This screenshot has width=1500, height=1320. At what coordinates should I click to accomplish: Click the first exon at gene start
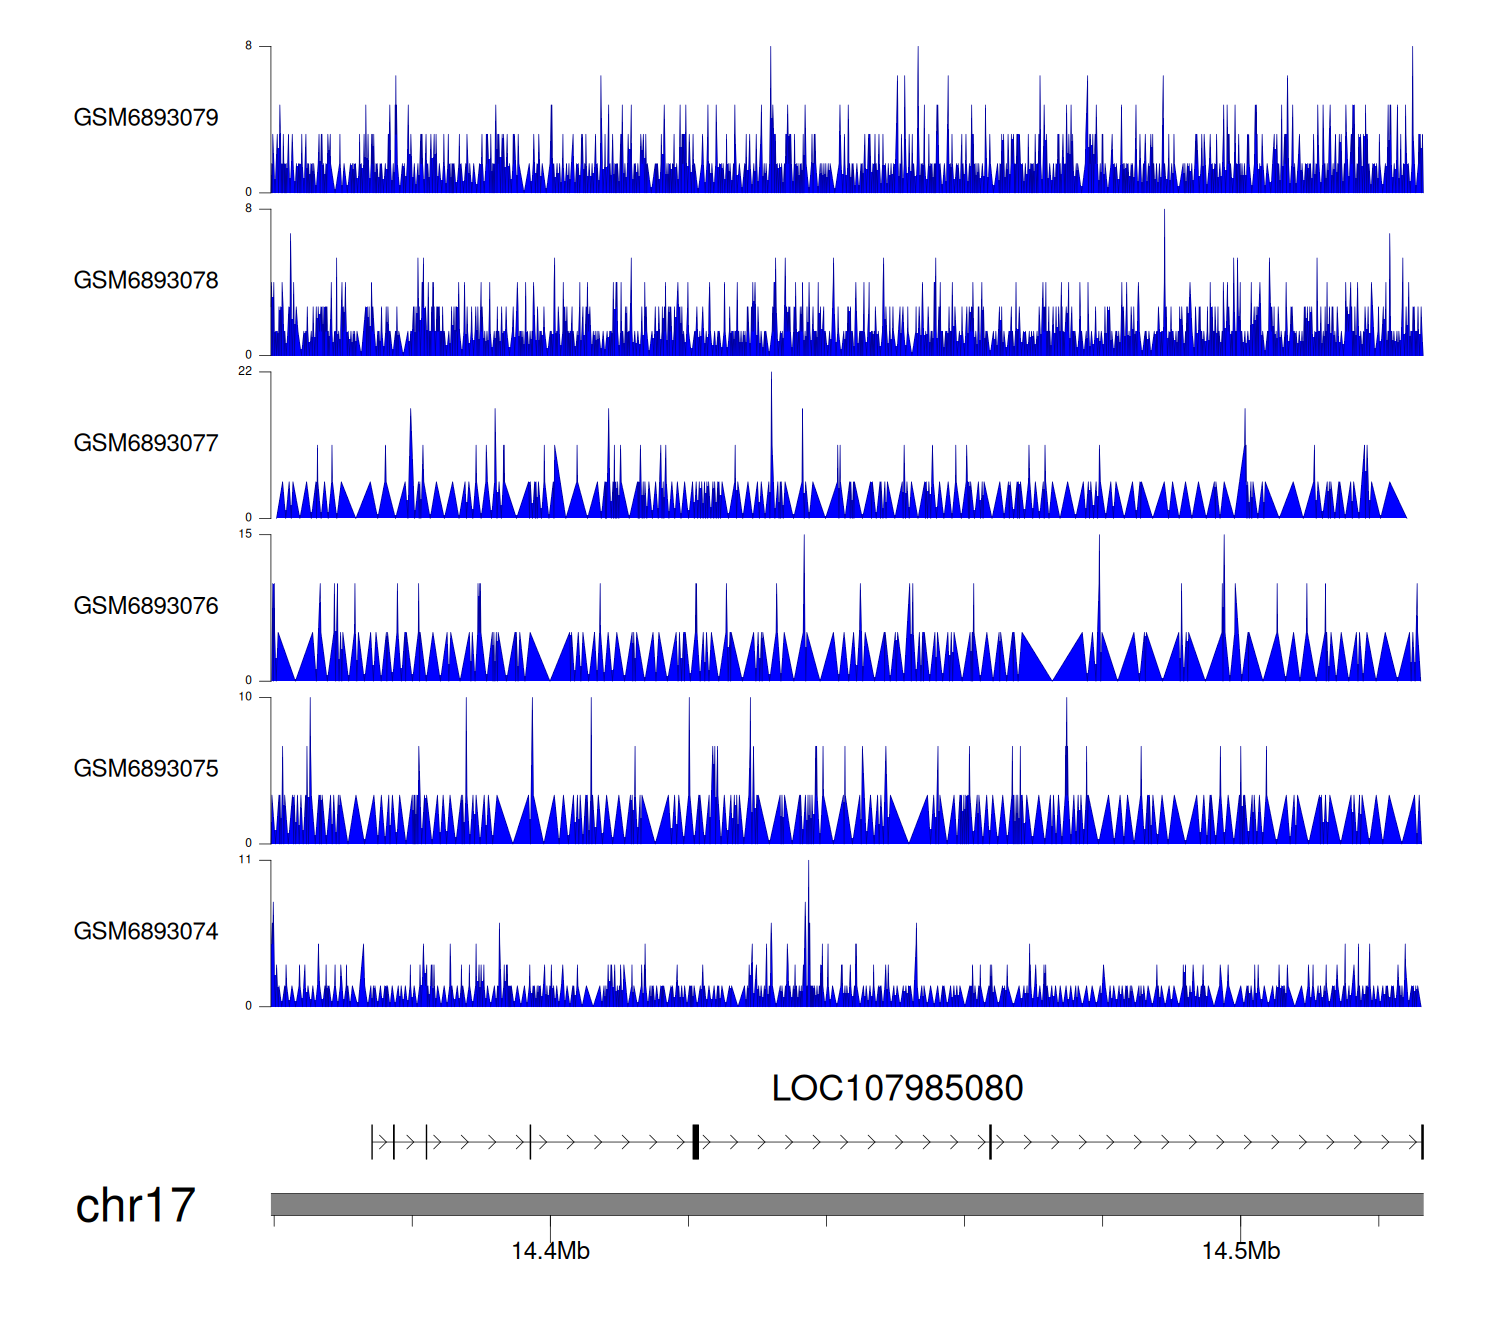372,1142
